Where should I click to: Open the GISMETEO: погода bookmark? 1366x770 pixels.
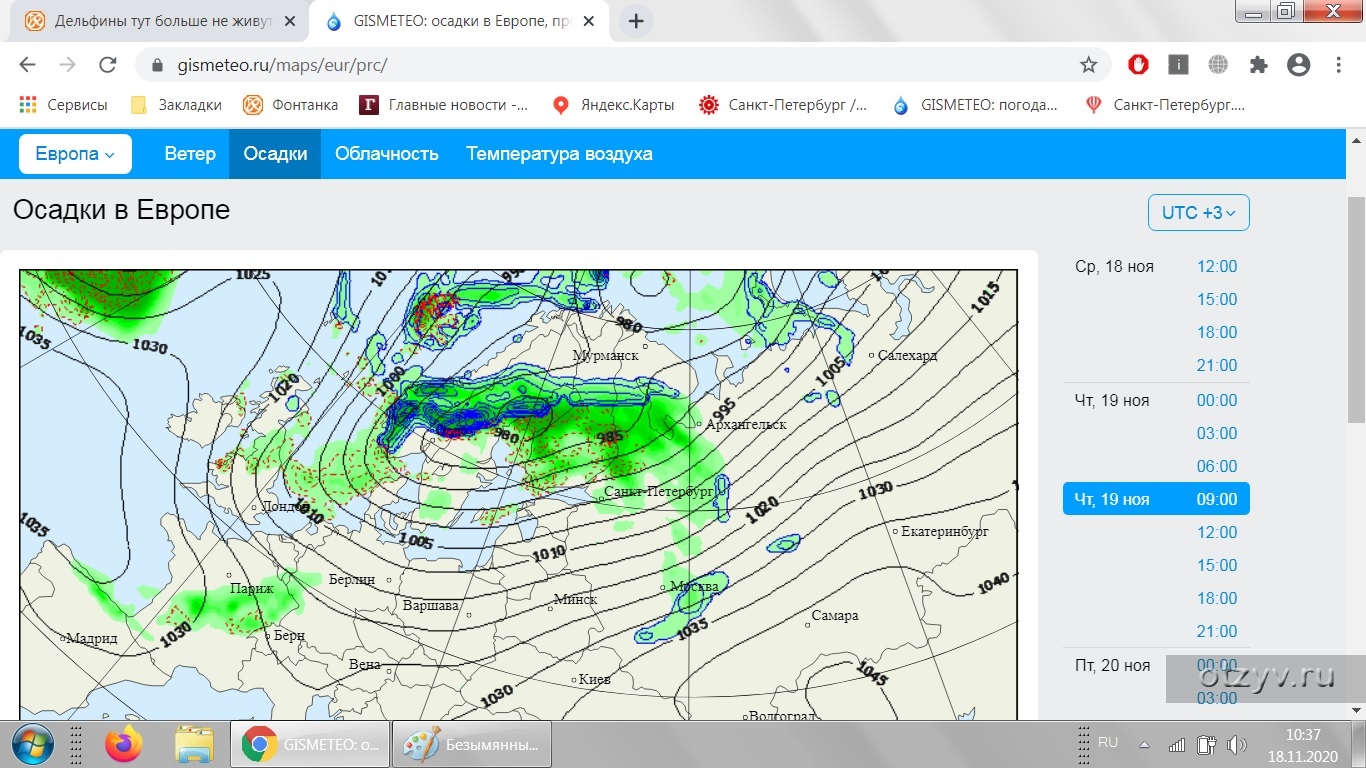click(975, 104)
